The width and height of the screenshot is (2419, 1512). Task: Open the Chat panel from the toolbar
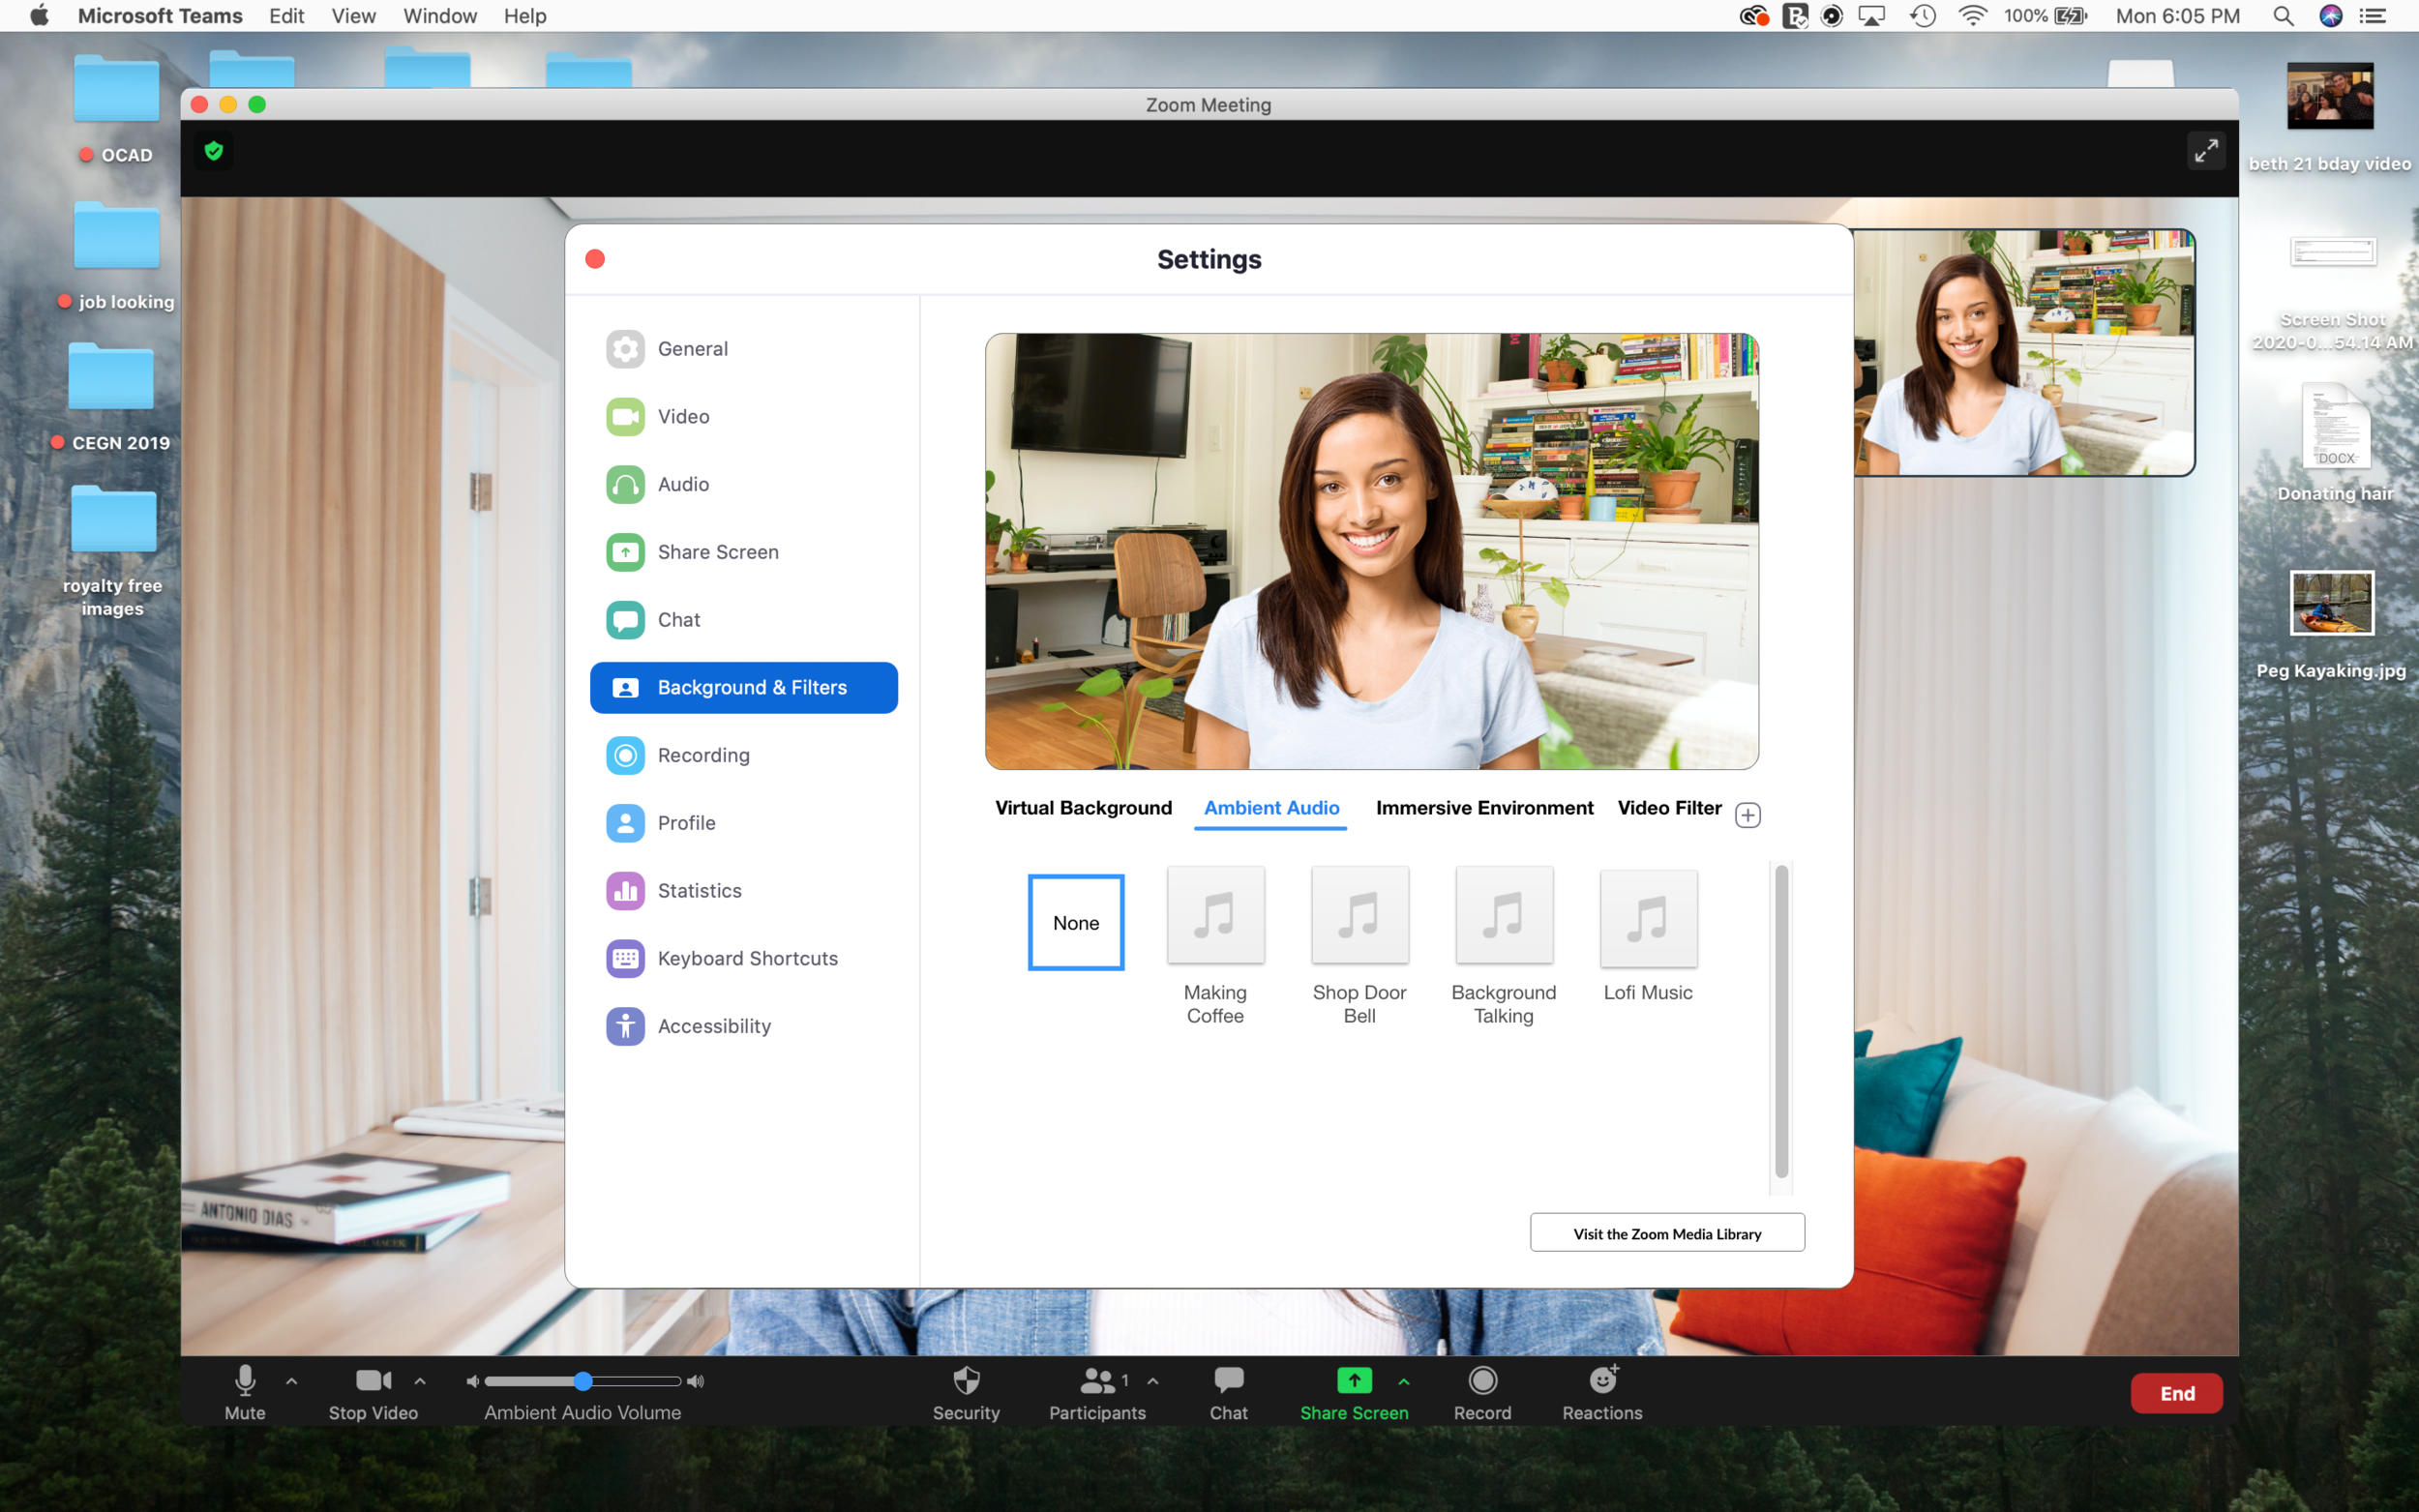click(x=1228, y=1392)
